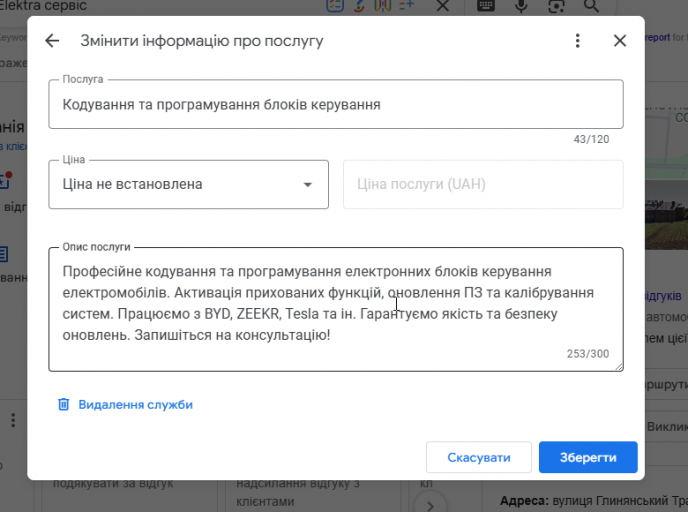
Task: Click the three-dot icon in background page
Action: [13, 420]
